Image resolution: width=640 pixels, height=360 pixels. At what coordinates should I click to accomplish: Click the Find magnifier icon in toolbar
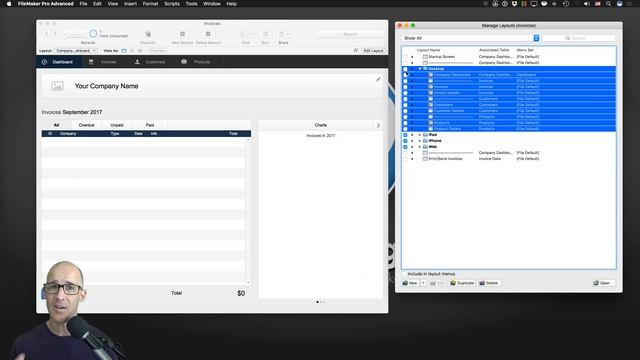click(x=242, y=34)
